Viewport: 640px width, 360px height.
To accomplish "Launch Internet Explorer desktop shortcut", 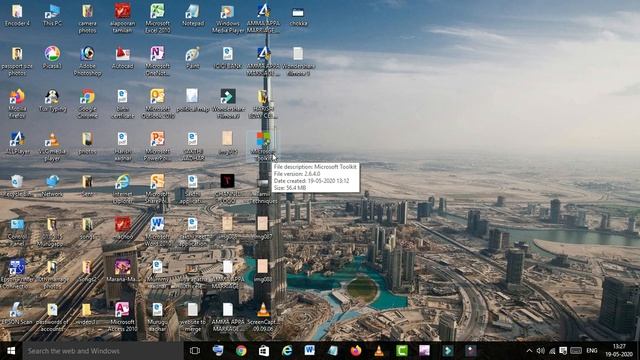I will tap(122, 189).
